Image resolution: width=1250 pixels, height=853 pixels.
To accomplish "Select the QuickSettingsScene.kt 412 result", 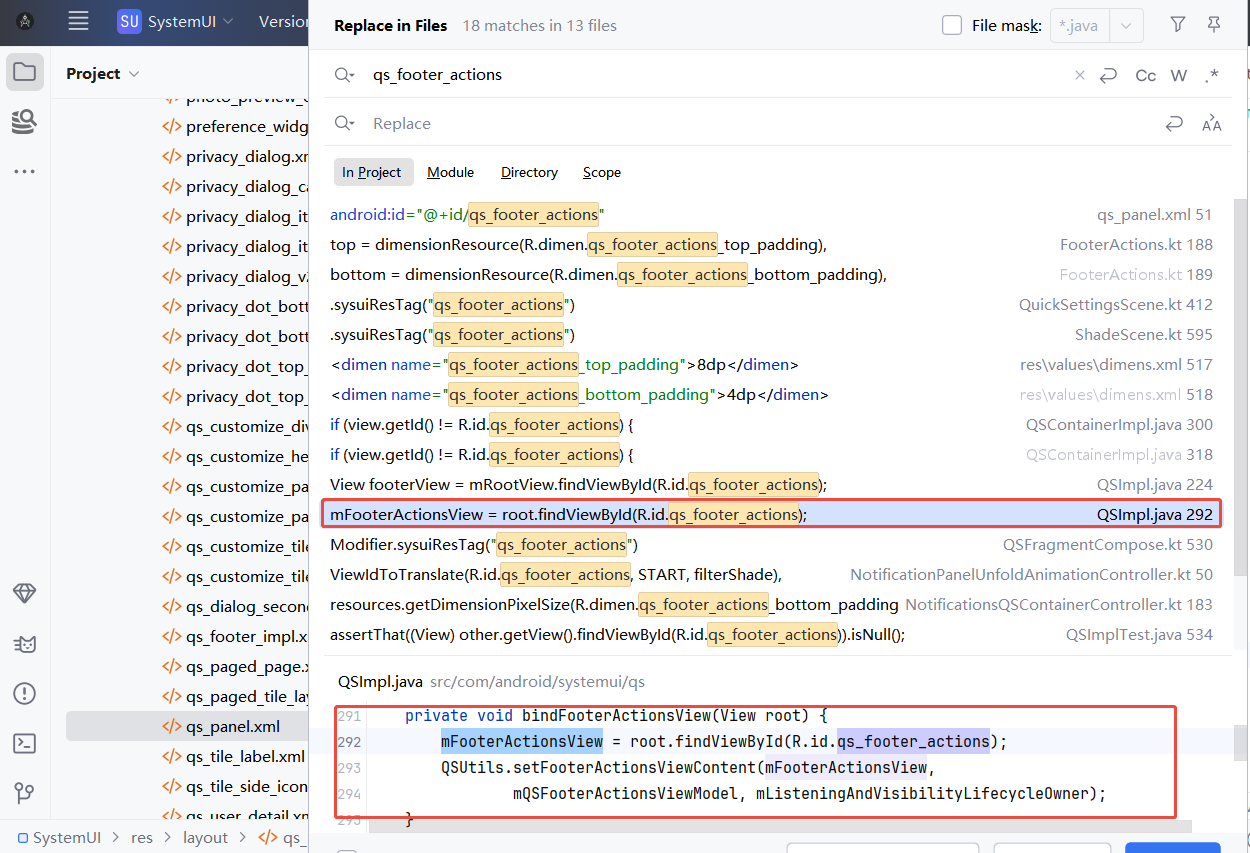I will (x=771, y=304).
